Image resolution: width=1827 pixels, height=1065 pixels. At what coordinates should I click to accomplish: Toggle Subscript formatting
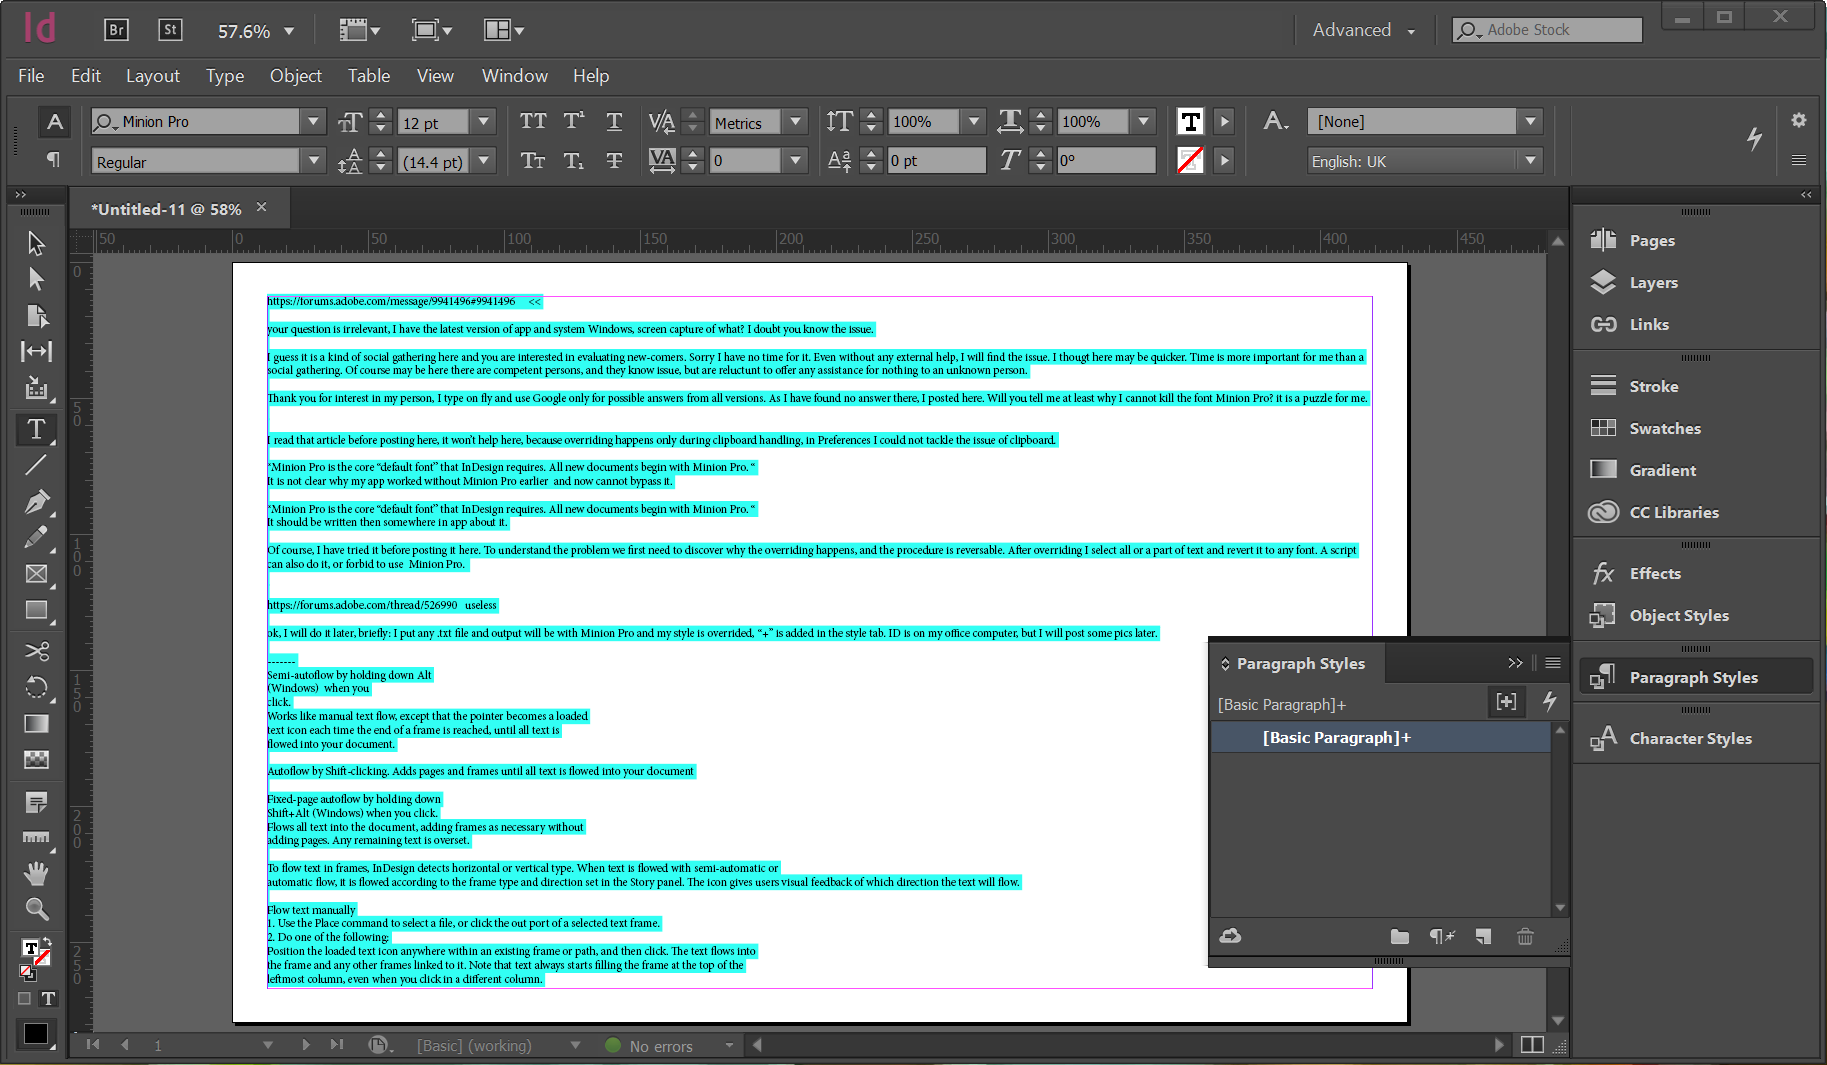(574, 160)
